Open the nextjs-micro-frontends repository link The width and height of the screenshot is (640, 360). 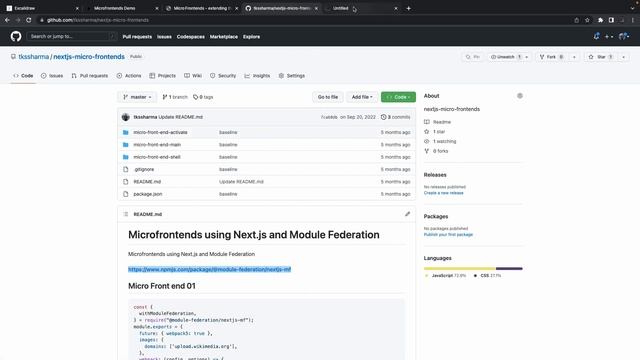[x=89, y=57]
